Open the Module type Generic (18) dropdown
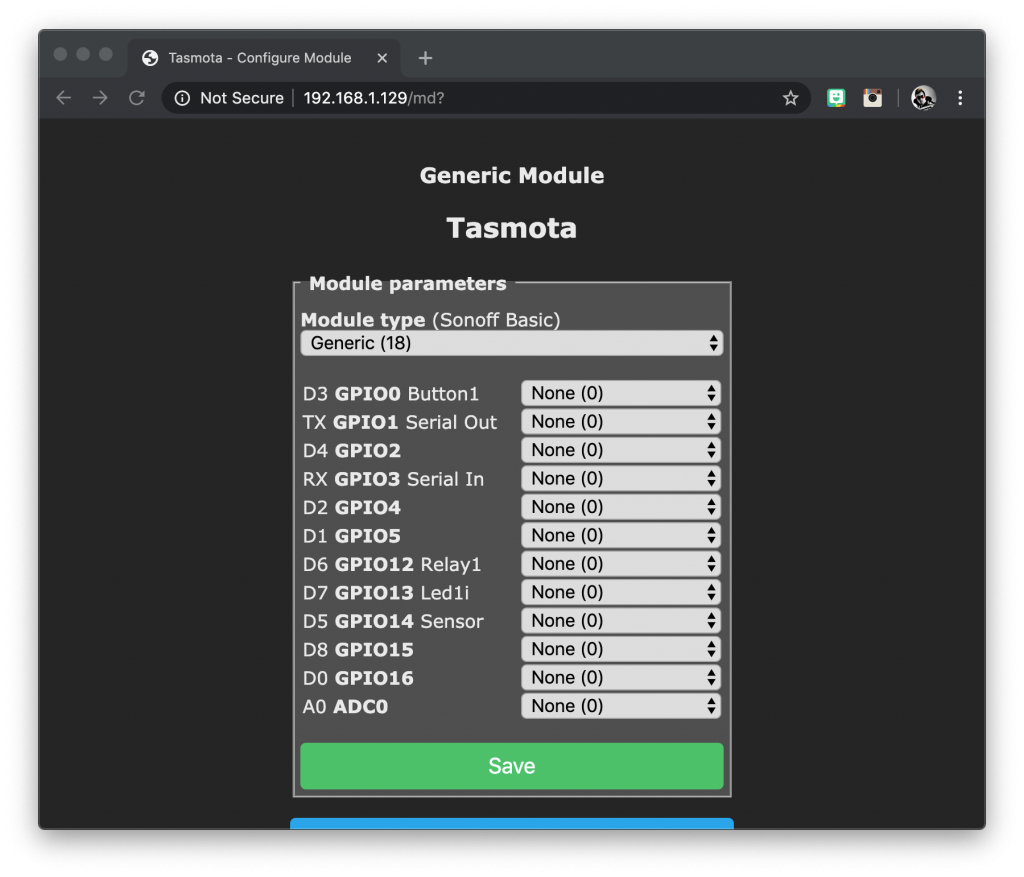 point(511,343)
